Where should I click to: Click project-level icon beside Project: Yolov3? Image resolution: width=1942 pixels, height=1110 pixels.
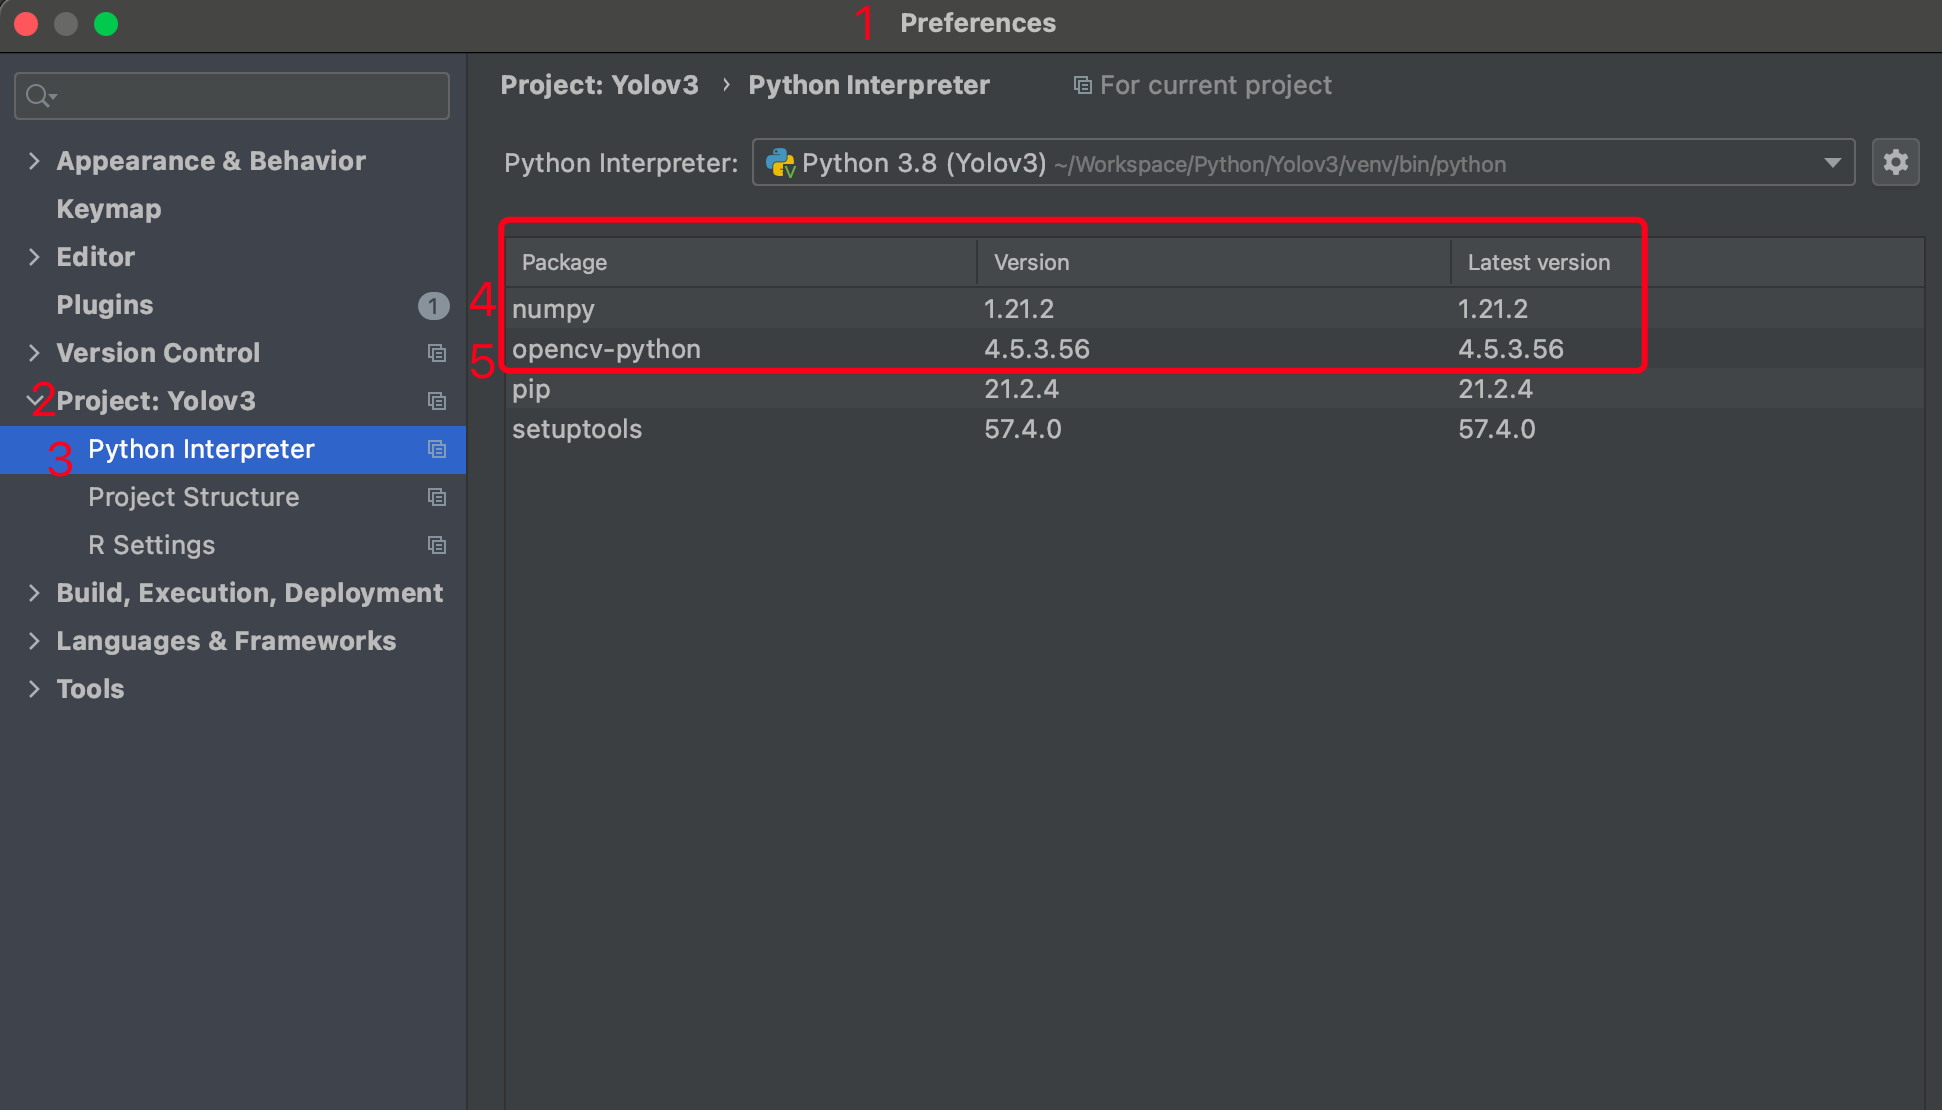pyautogui.click(x=437, y=401)
